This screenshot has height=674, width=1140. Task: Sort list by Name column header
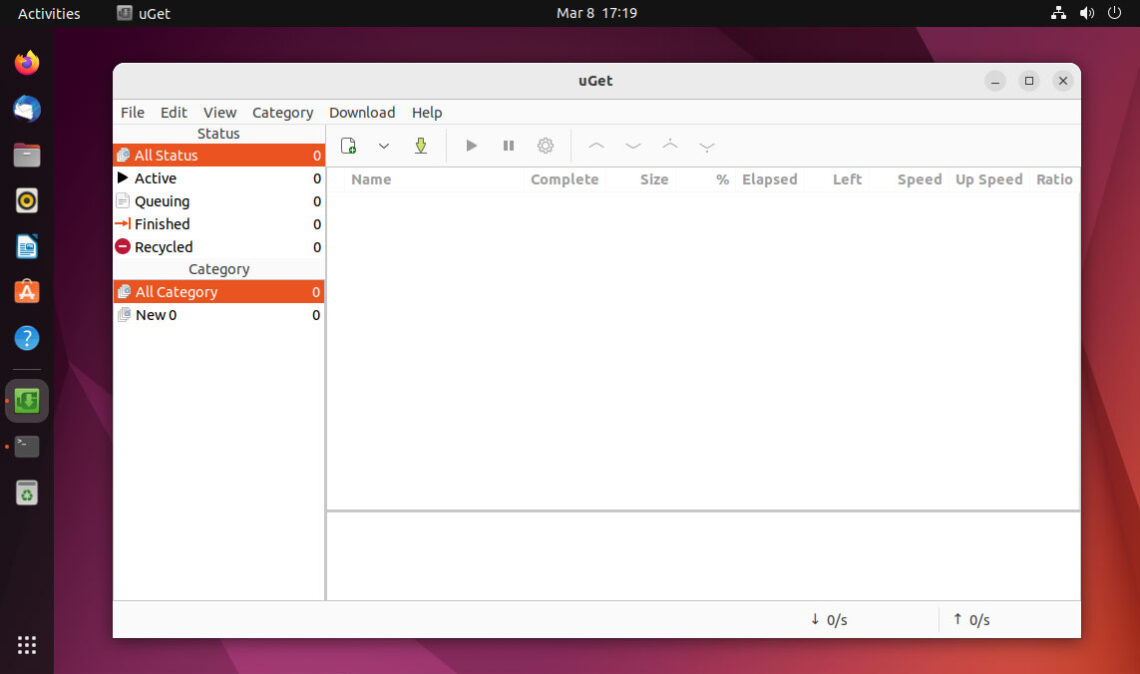tap(371, 180)
